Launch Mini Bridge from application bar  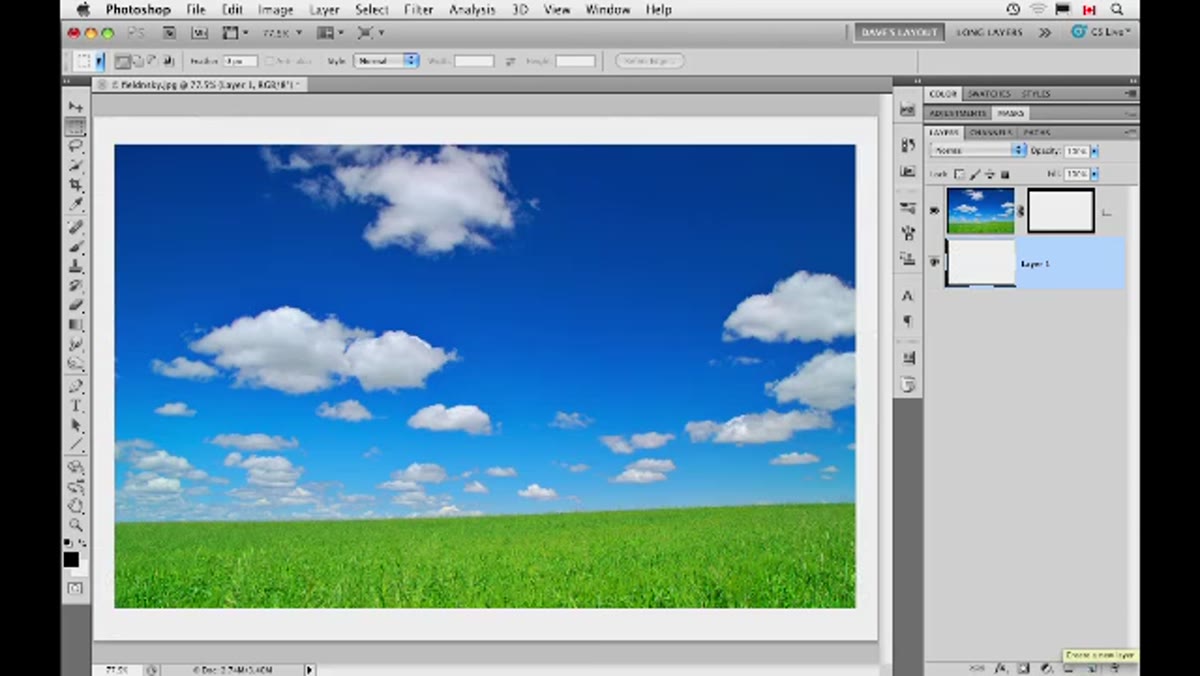point(199,33)
